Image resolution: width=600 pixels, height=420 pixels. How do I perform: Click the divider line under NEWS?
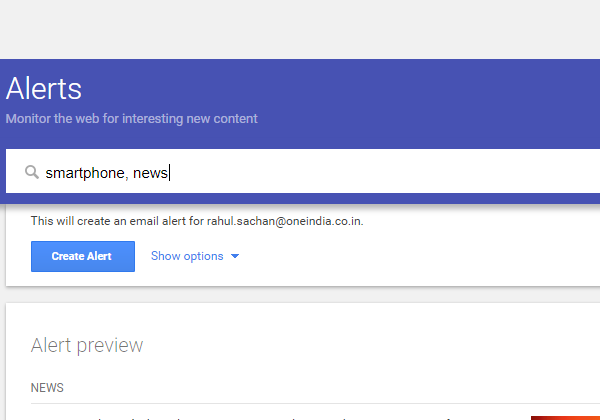click(x=315, y=403)
